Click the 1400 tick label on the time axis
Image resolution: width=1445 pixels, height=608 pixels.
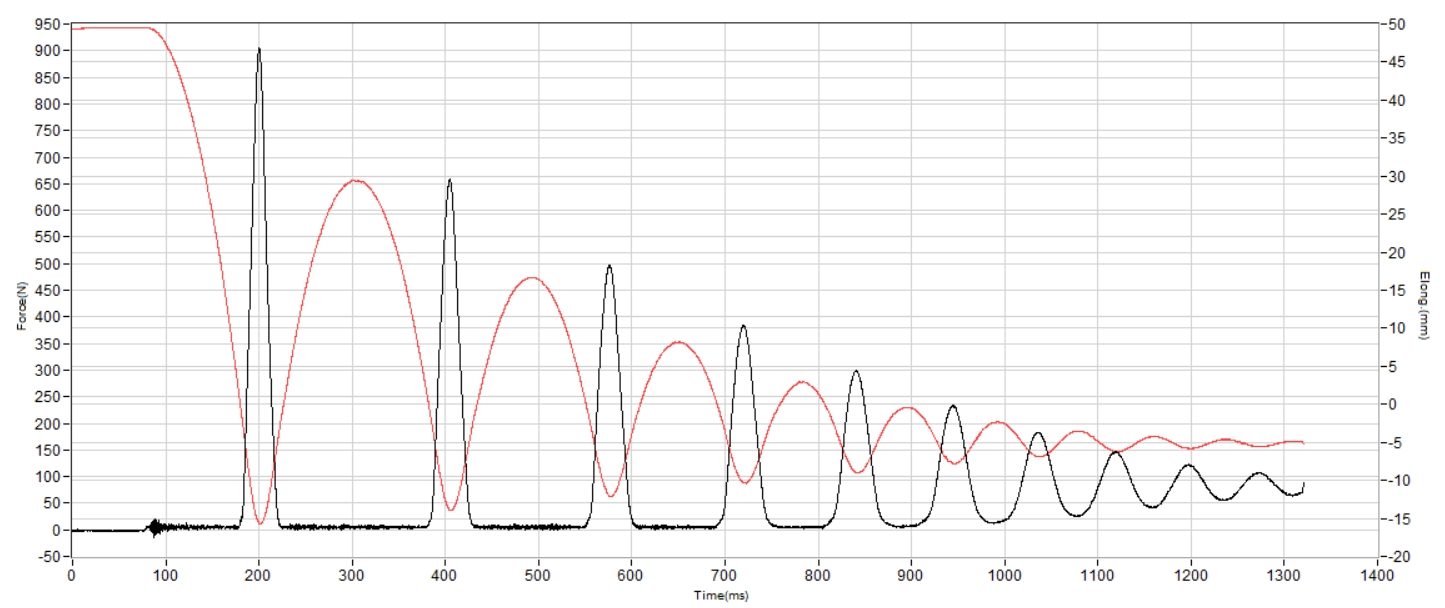1377,576
